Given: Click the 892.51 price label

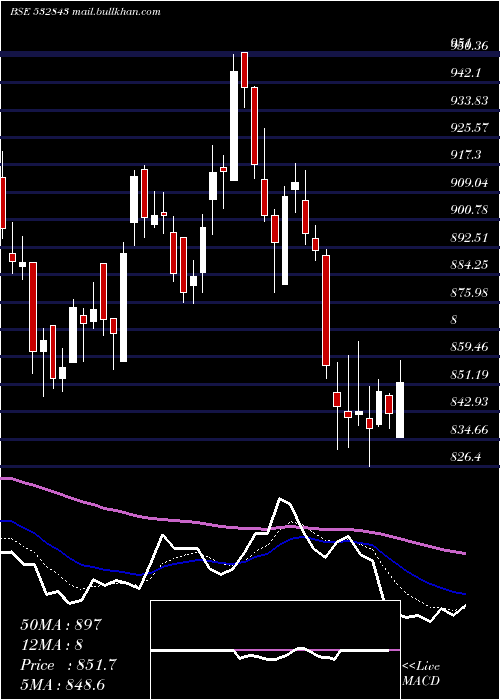Looking at the screenshot, I should coord(469,238).
